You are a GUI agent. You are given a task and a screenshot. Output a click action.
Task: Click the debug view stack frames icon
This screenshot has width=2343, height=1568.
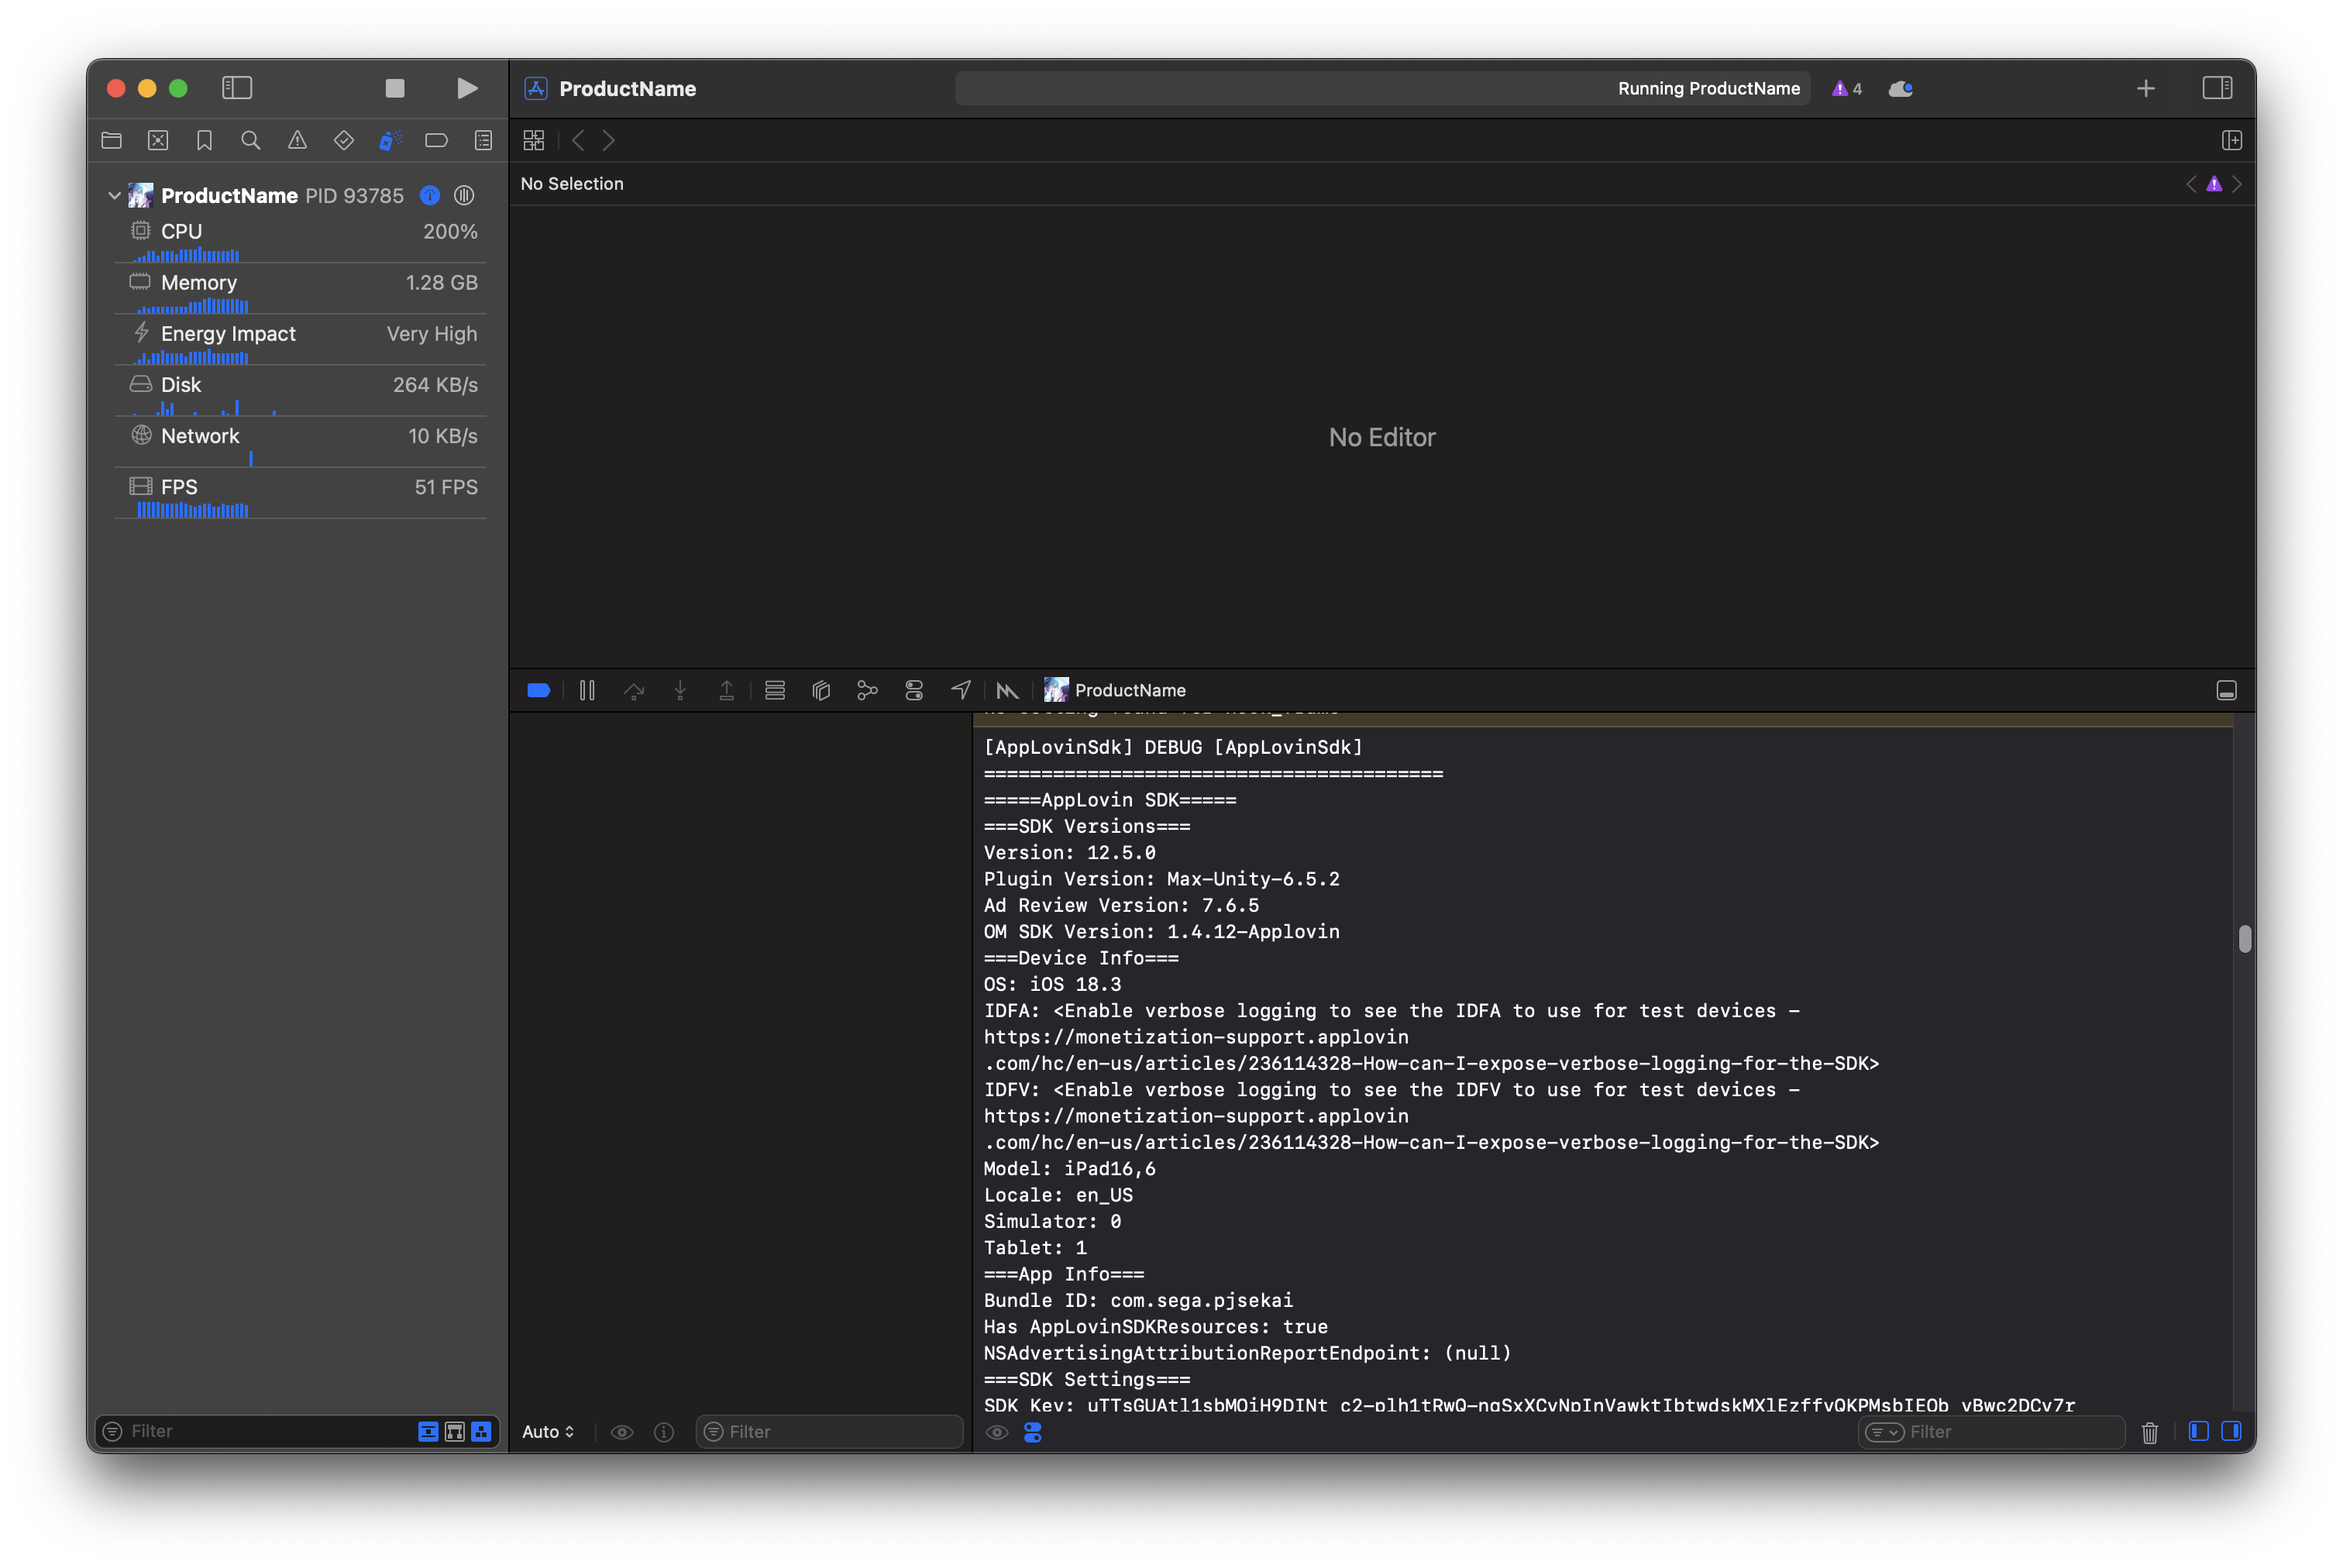[775, 690]
